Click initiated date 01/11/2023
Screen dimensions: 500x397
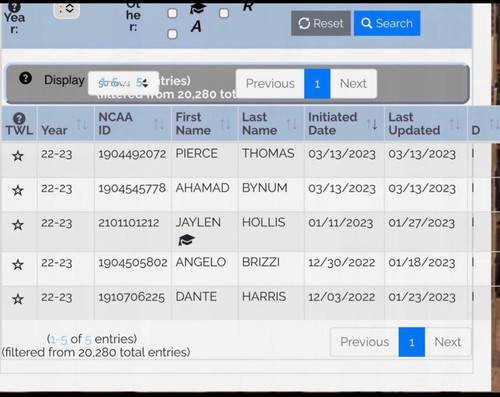341,223
